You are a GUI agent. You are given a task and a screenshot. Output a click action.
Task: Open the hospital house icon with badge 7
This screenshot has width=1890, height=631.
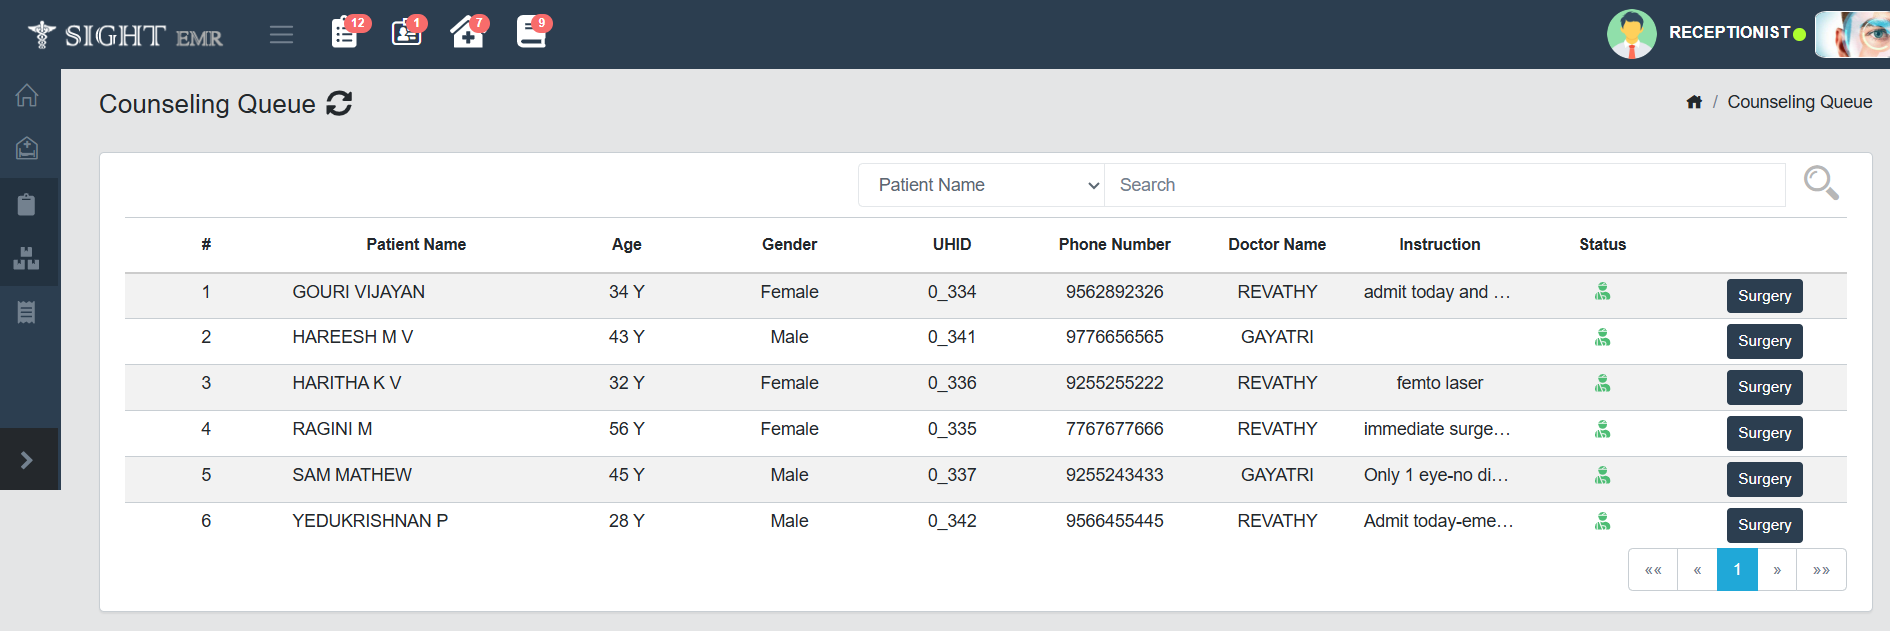(x=467, y=33)
